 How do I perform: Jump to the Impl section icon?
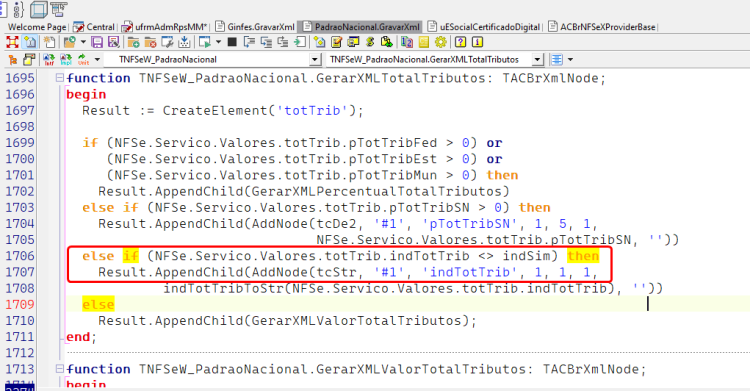coord(66,59)
